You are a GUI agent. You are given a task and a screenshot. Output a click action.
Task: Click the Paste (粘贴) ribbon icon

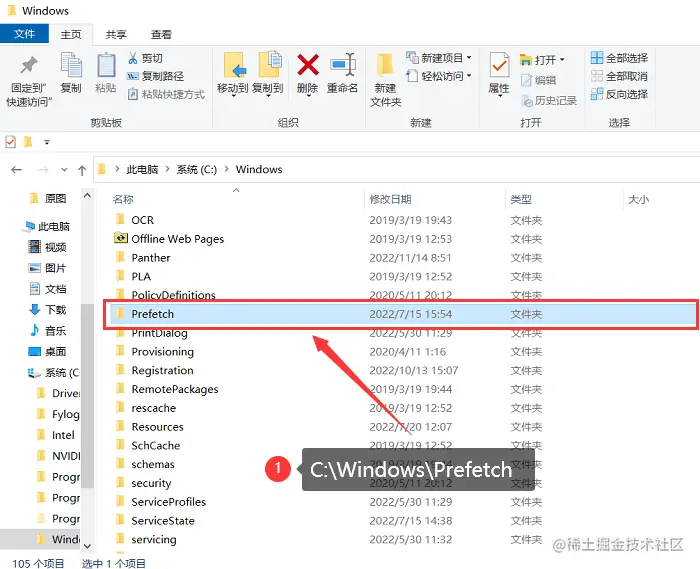click(x=106, y=73)
